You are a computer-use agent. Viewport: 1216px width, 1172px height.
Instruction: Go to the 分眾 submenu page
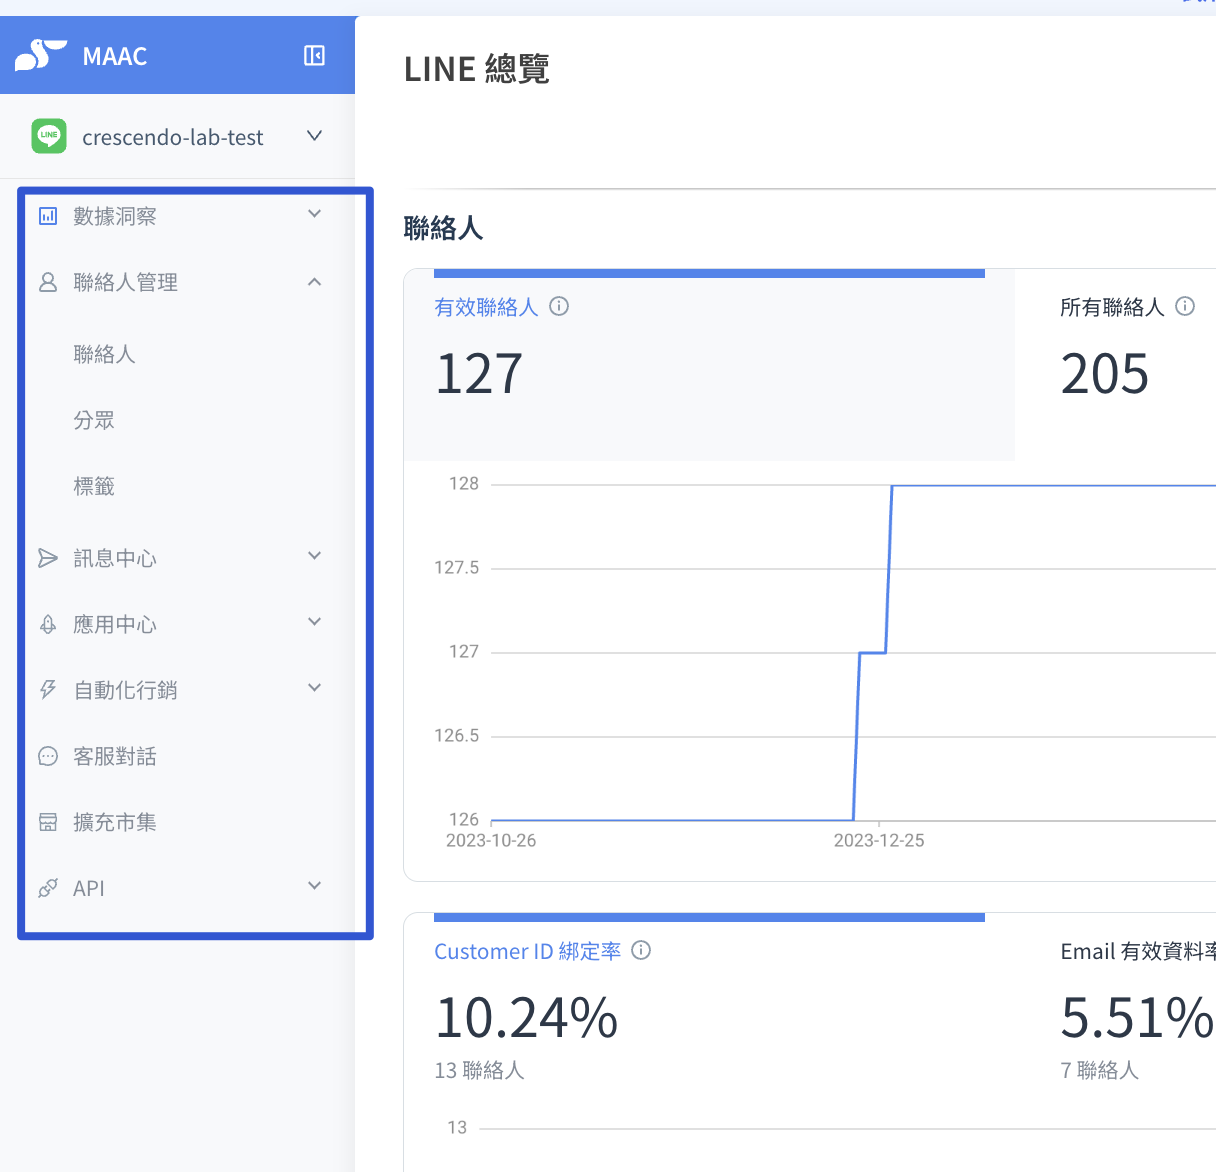tap(94, 421)
